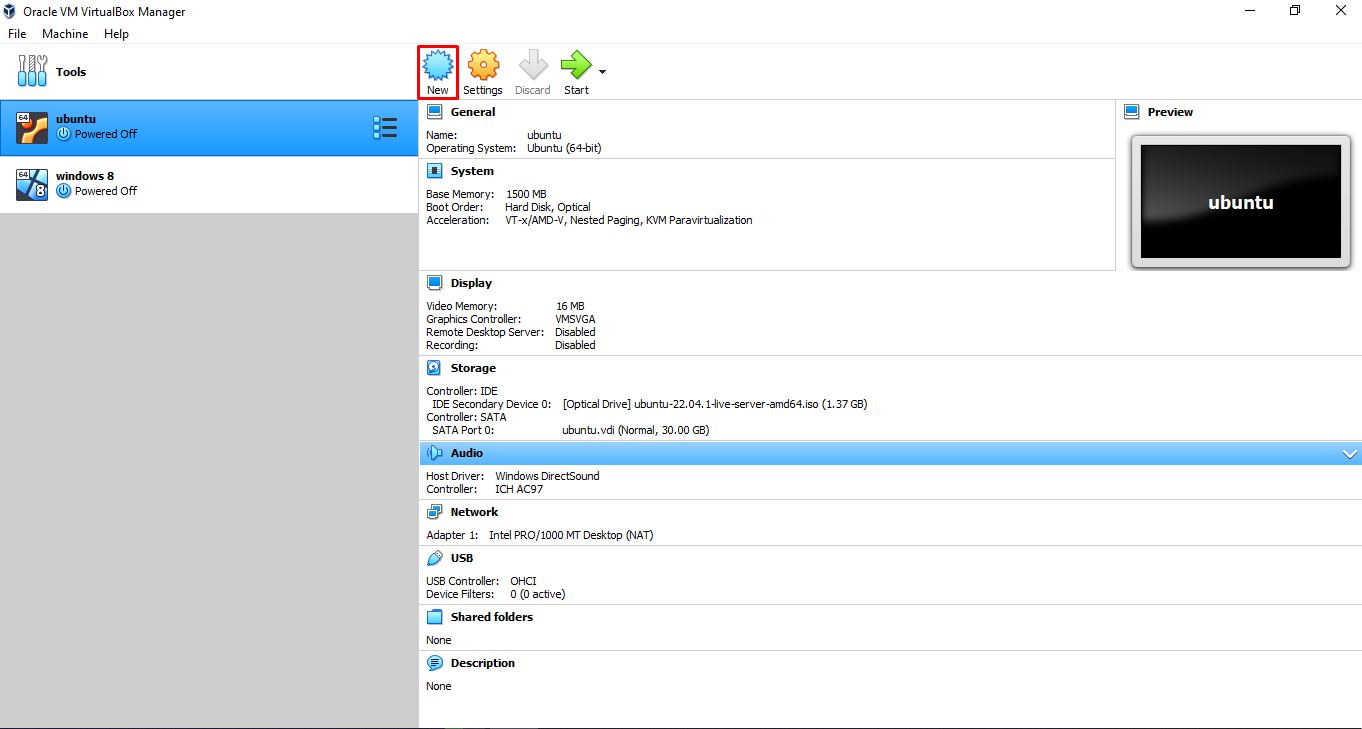Open the Network section header link

pyautogui.click(x=474, y=512)
